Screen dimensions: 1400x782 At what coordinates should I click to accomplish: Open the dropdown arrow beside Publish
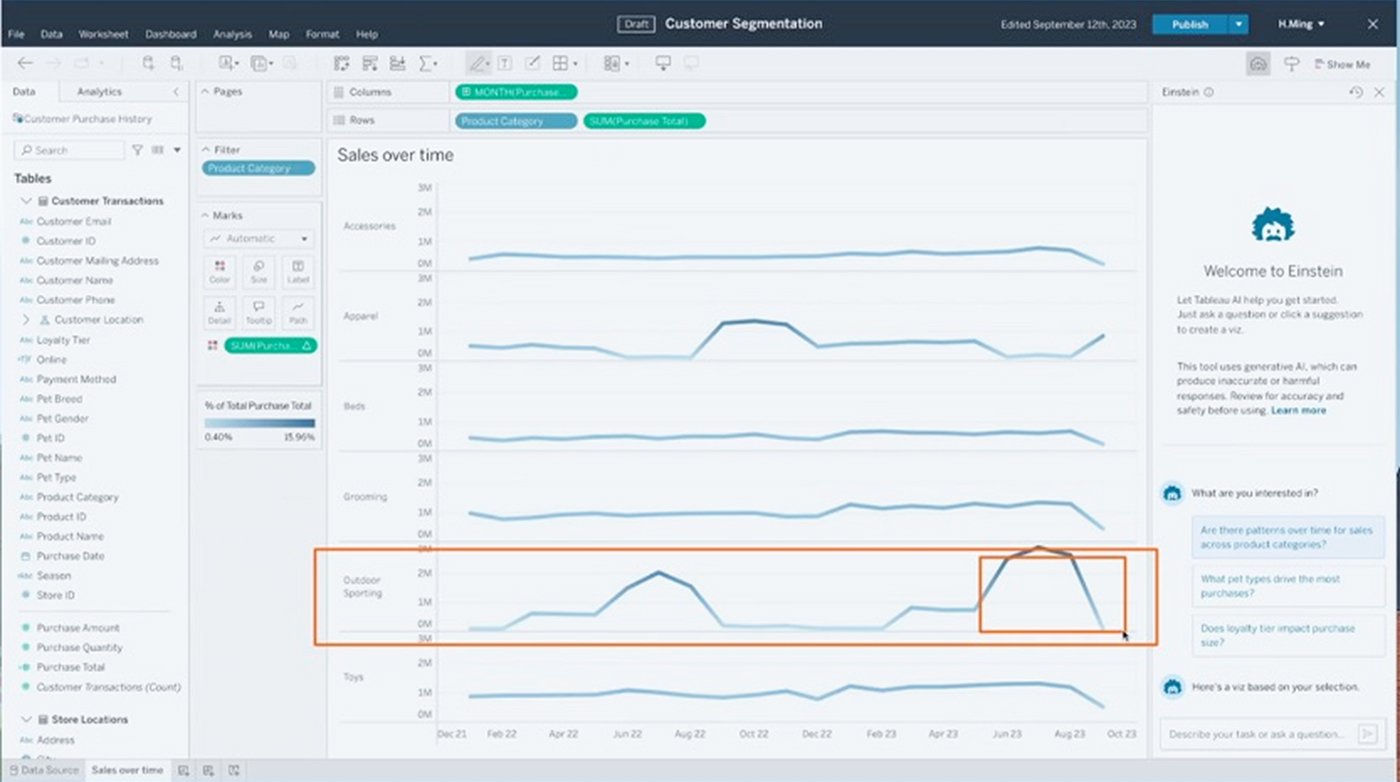tap(1239, 24)
